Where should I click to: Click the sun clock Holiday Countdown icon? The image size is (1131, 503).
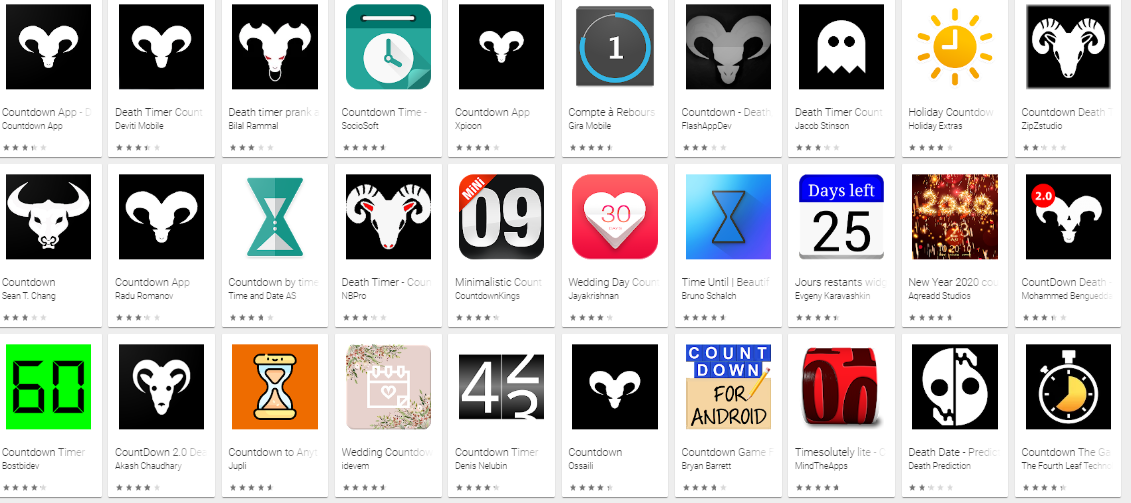954,47
